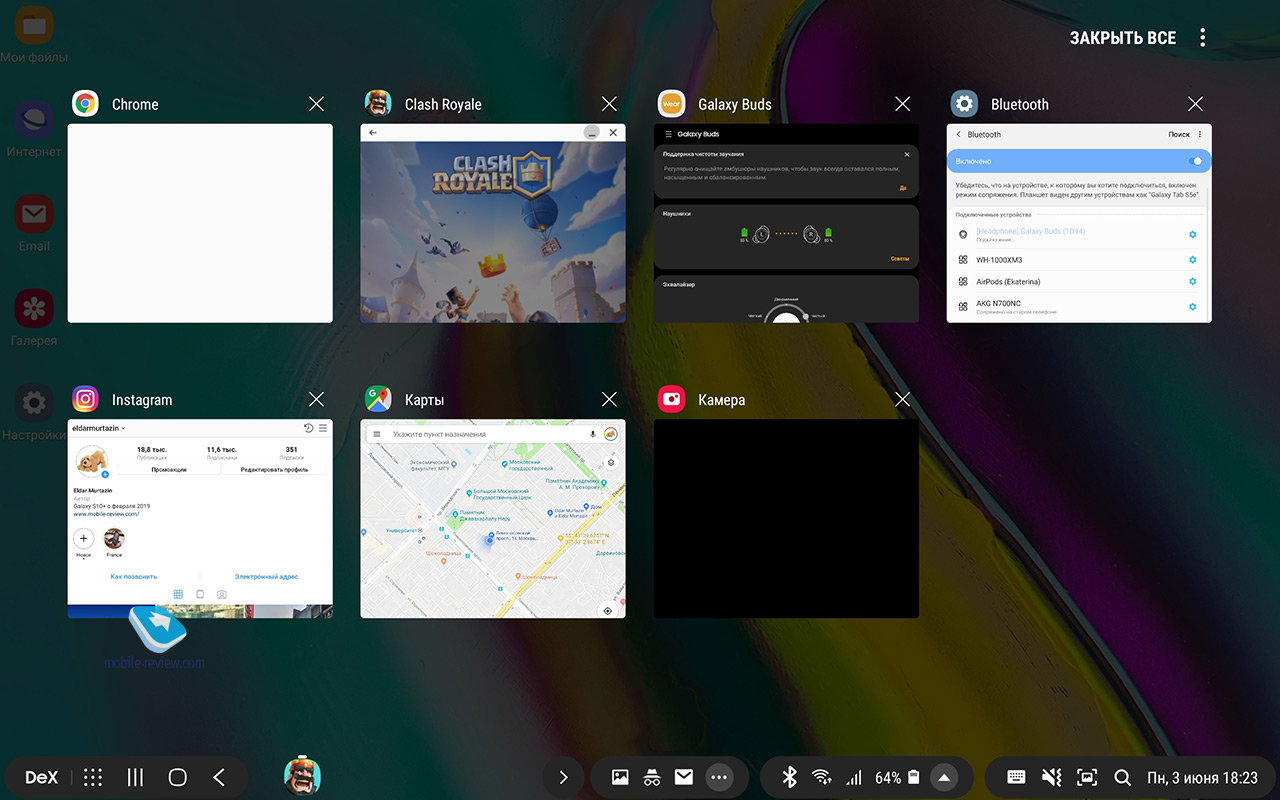1280x800 pixels.
Task: Open Email desktop icon
Action: (34, 223)
